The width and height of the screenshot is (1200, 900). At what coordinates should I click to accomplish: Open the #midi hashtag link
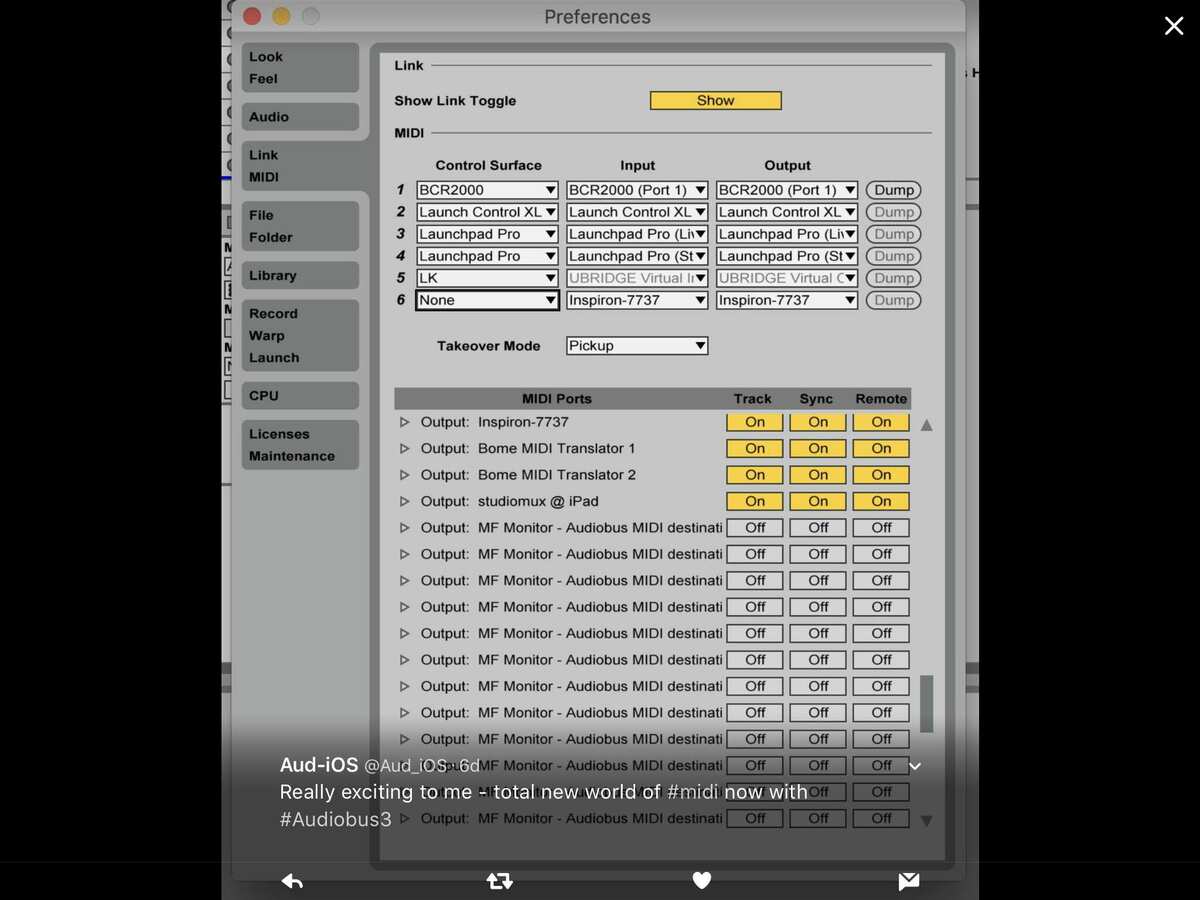point(693,792)
